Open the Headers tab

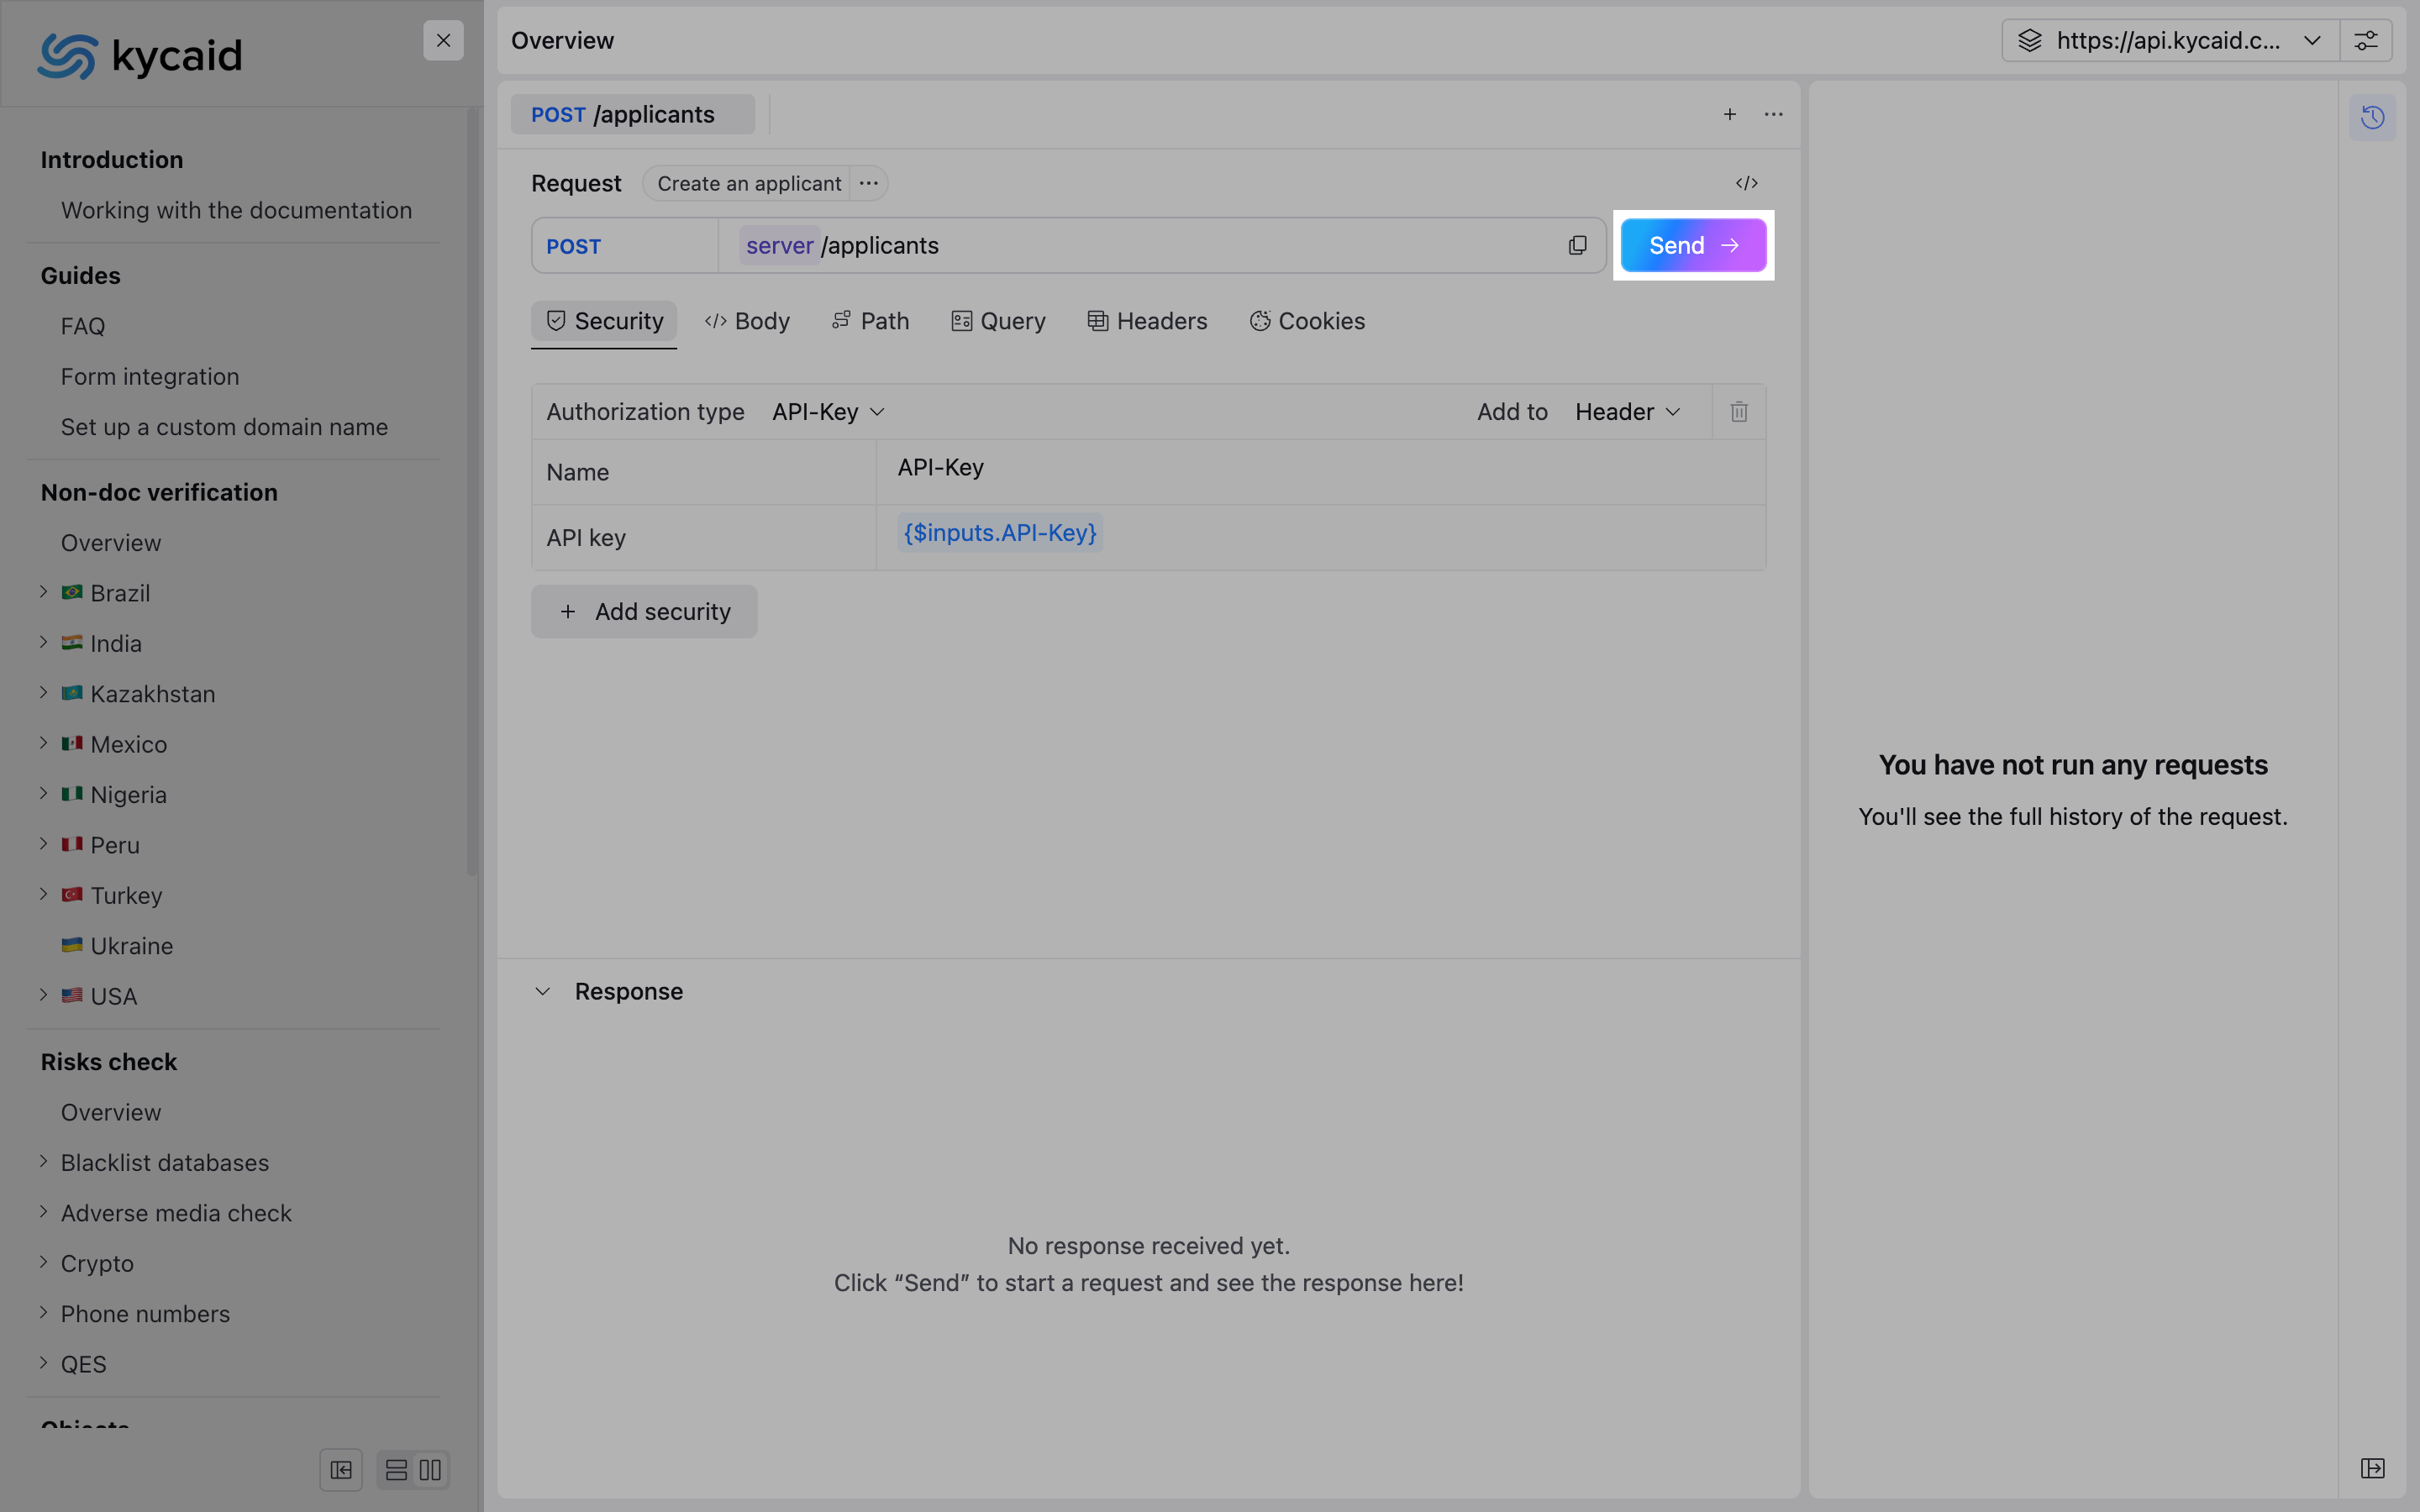coord(1147,321)
